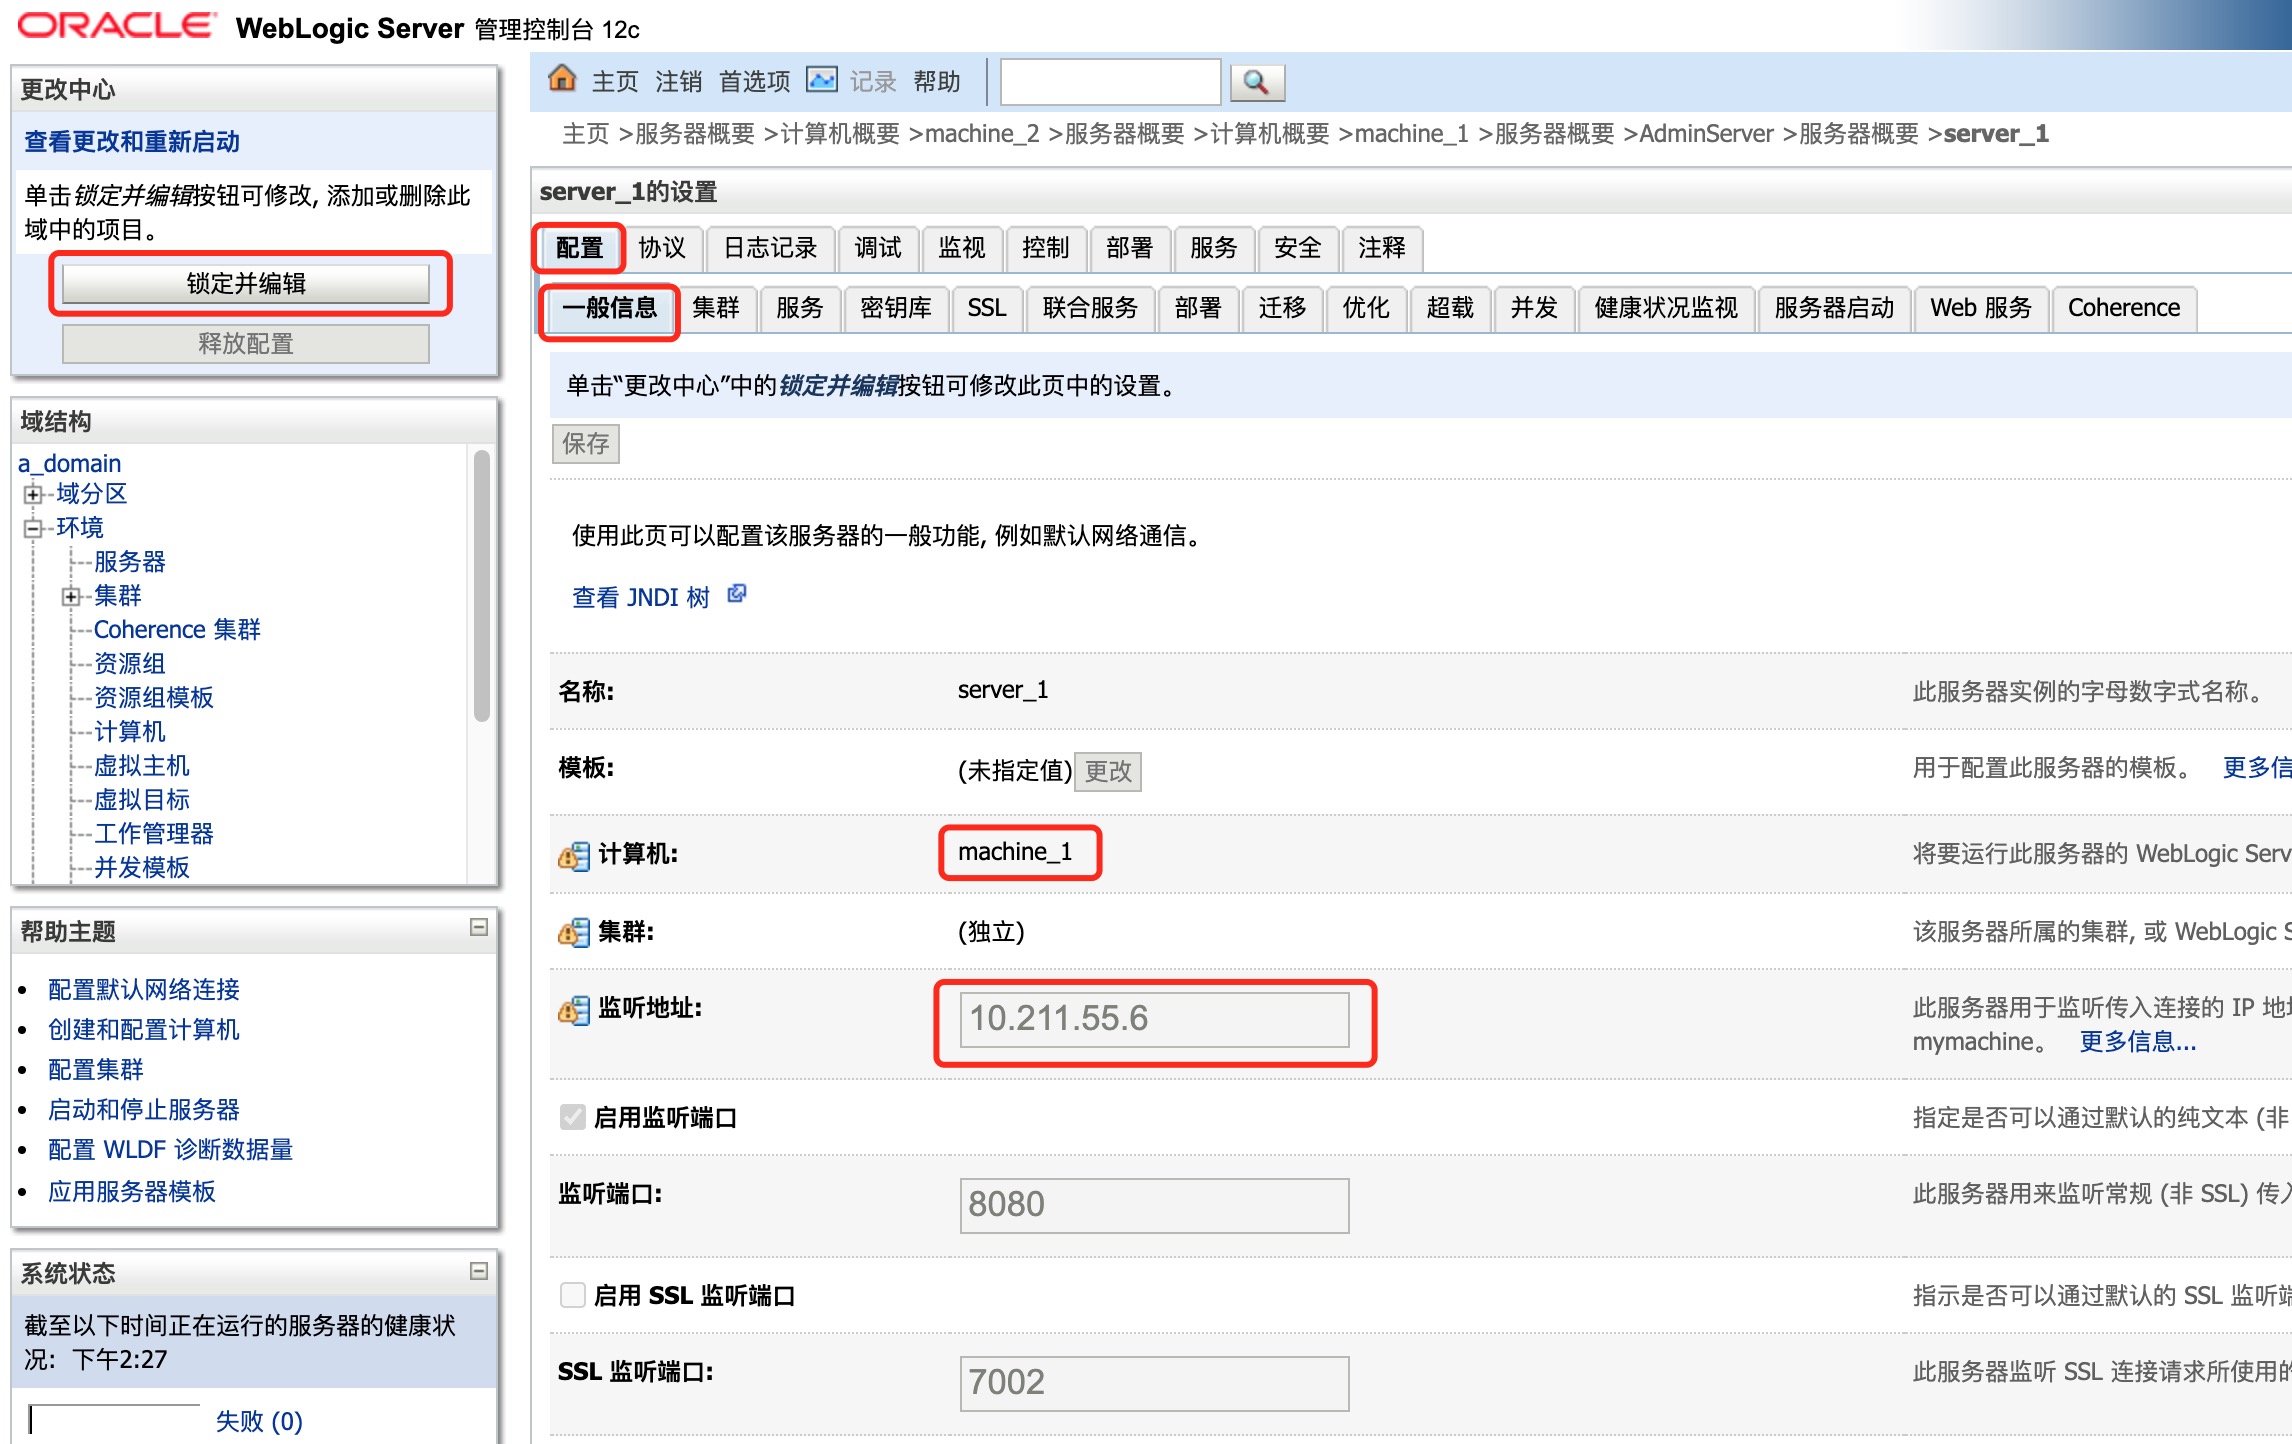Click the 监听地址 input field
The image size is (2292, 1444).
[x=1154, y=1019]
